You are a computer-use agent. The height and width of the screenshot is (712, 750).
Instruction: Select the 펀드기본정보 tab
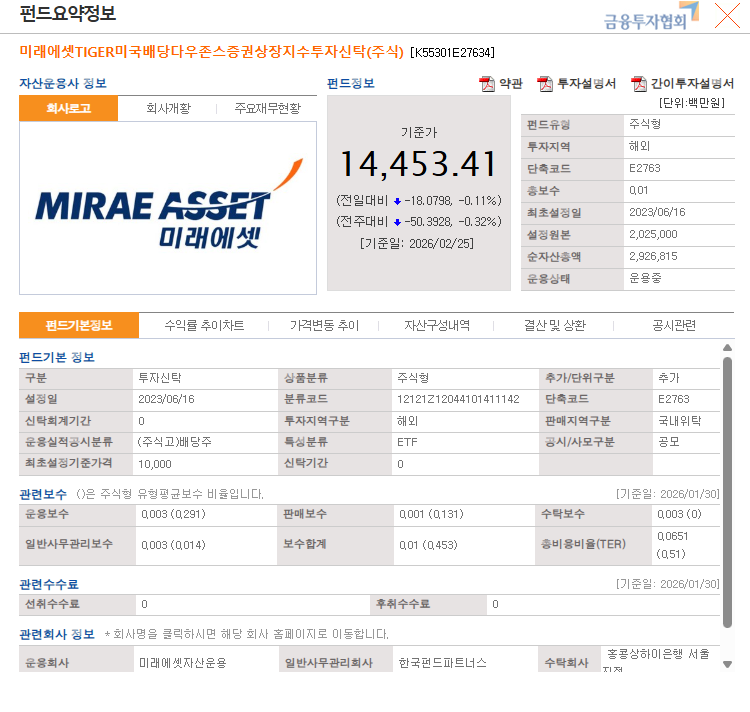pyautogui.click(x=79, y=326)
